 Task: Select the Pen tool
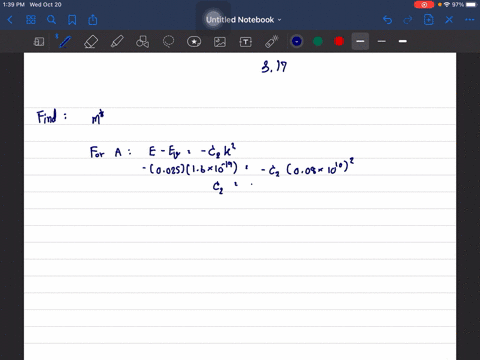coord(65,42)
